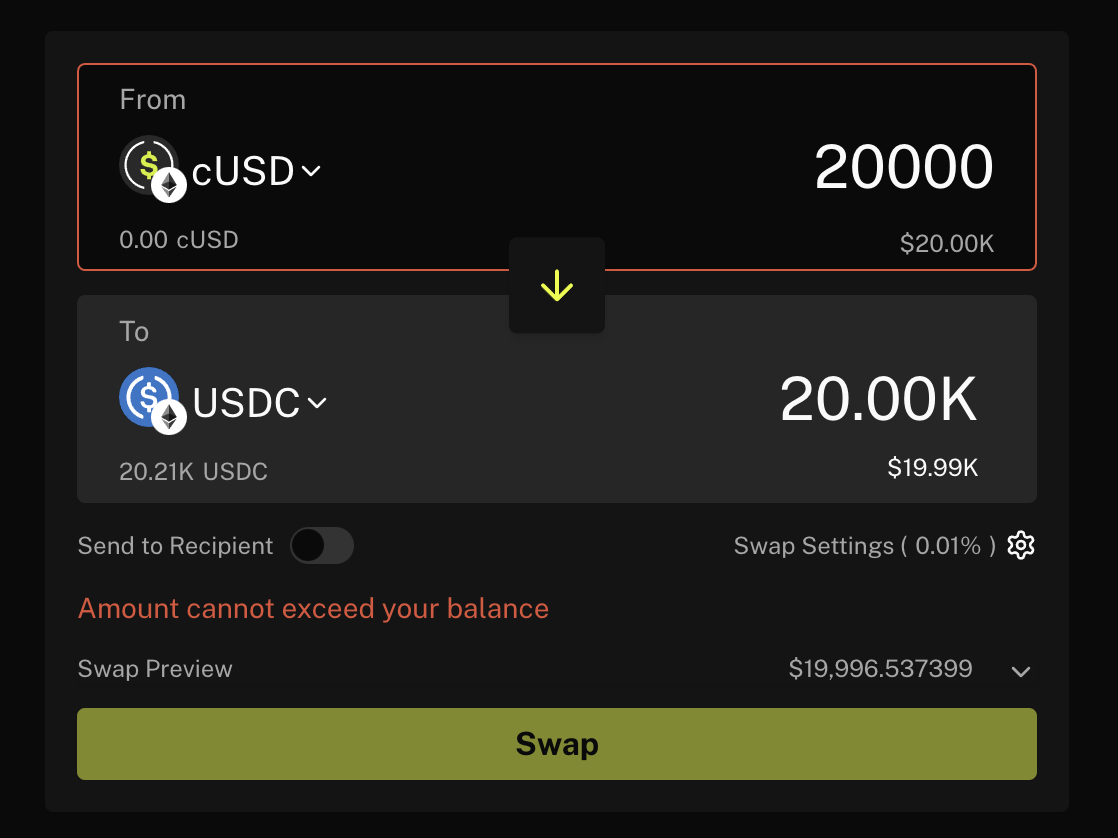Click the Send to Recipient label
Screen dimensions: 1118x838
(x=175, y=546)
